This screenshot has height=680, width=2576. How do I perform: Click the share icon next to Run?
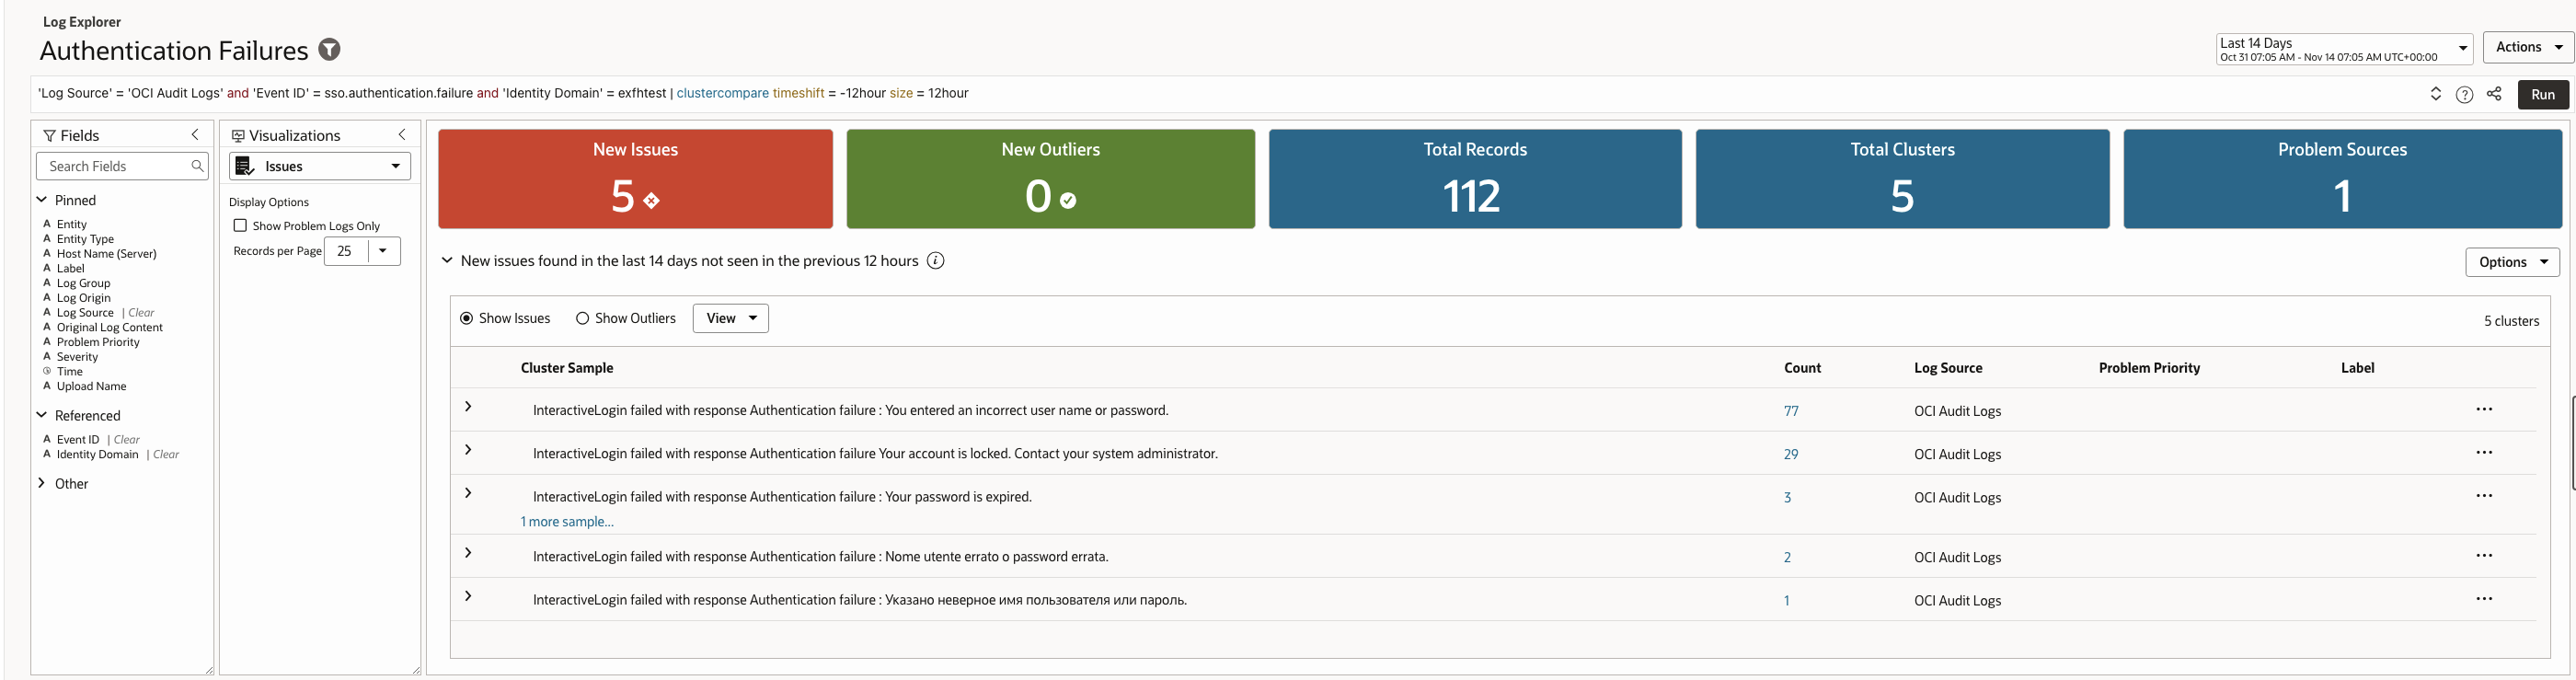click(2494, 94)
